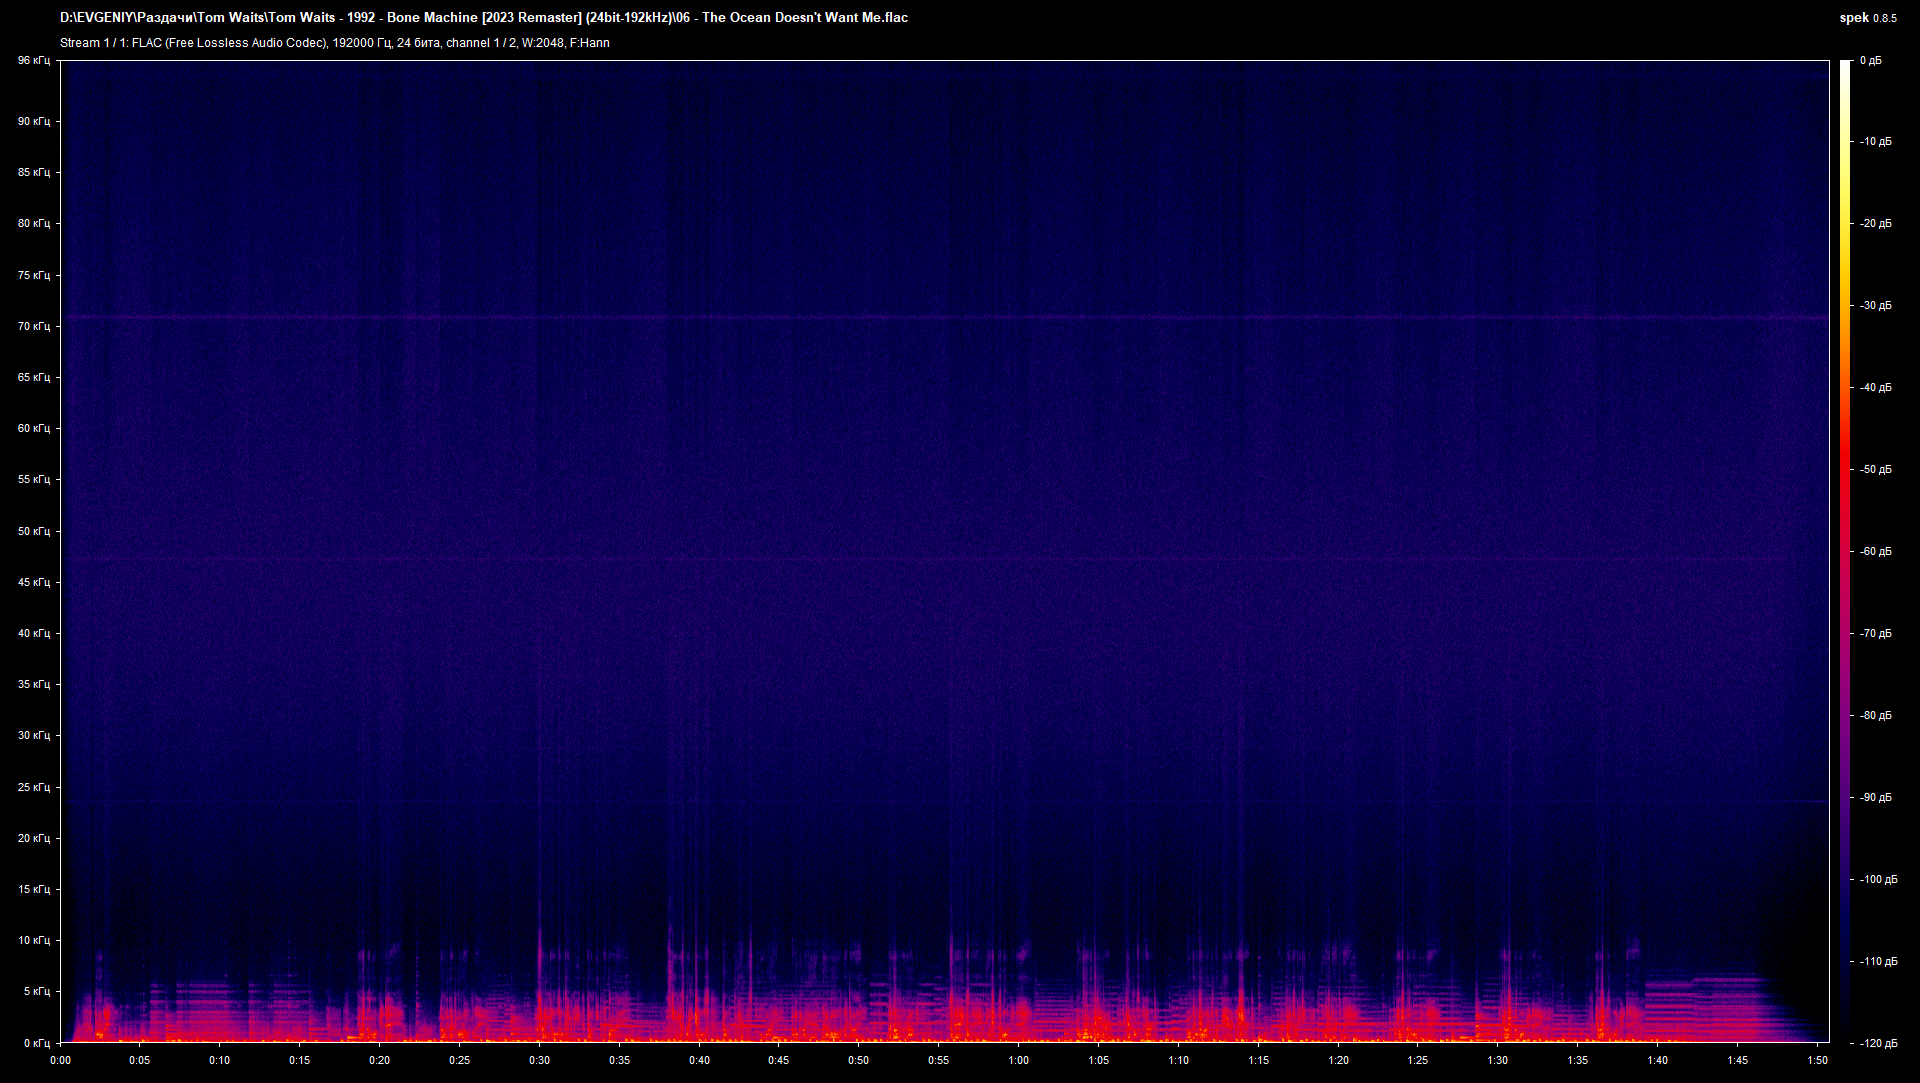Click the '1:15' time axis label
1920x1083 pixels.
coord(1259,1061)
